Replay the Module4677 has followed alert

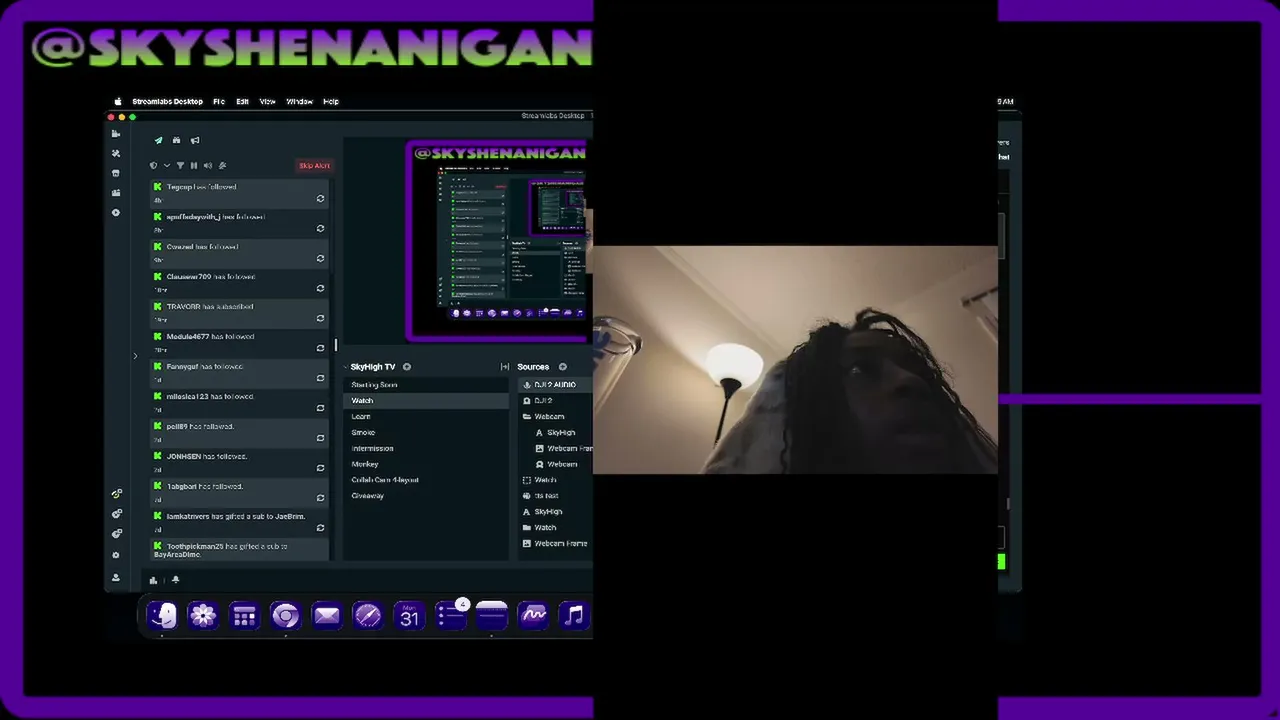(x=320, y=348)
